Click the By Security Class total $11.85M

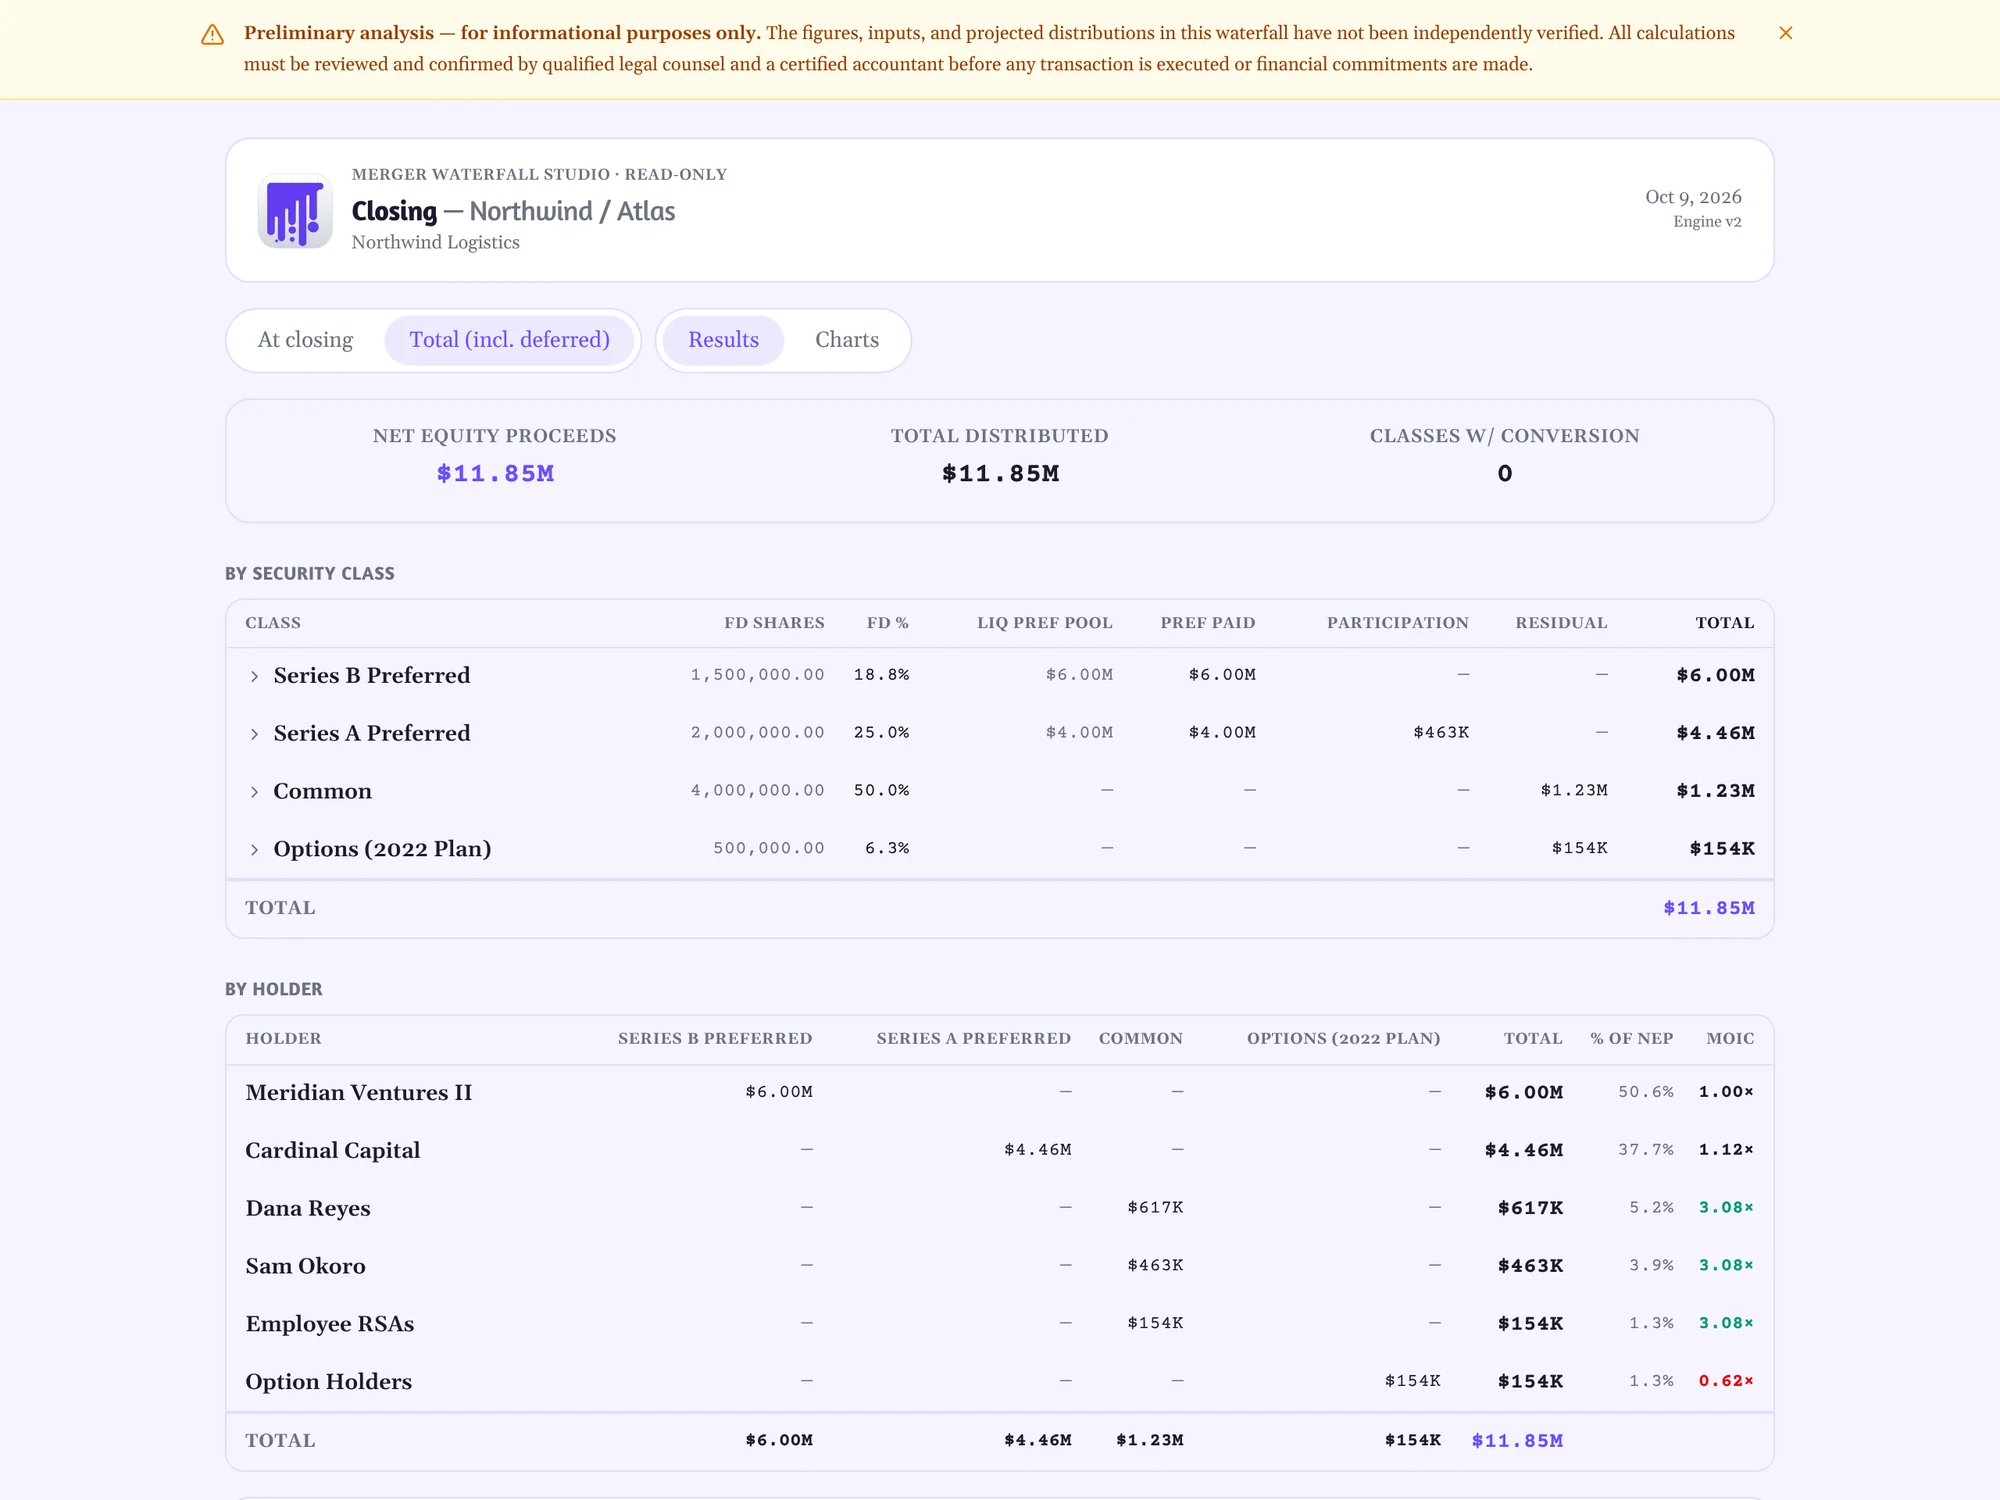1709,908
